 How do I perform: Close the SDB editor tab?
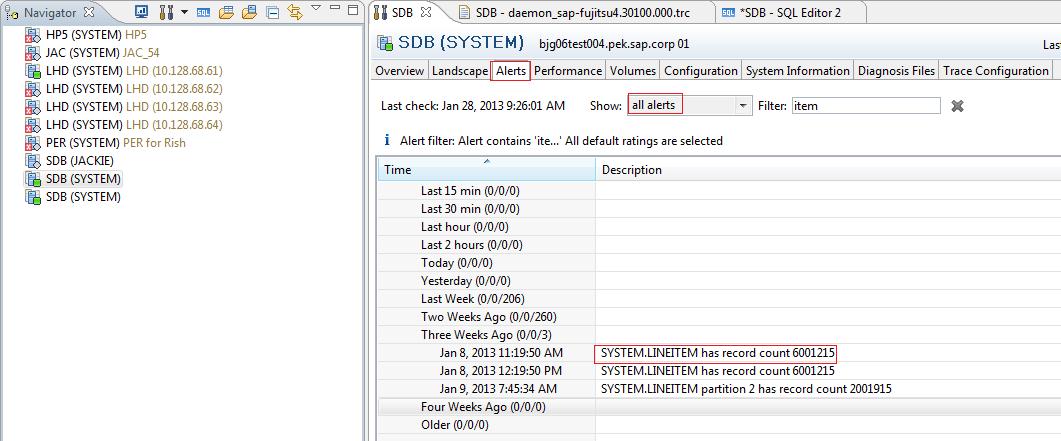click(x=426, y=12)
